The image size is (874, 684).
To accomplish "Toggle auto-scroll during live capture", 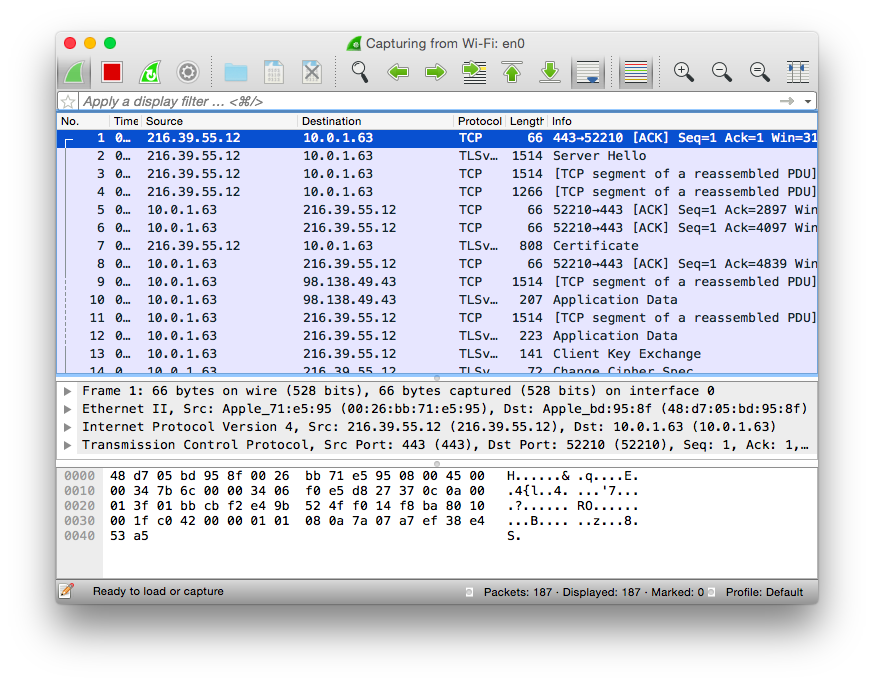I will (588, 72).
